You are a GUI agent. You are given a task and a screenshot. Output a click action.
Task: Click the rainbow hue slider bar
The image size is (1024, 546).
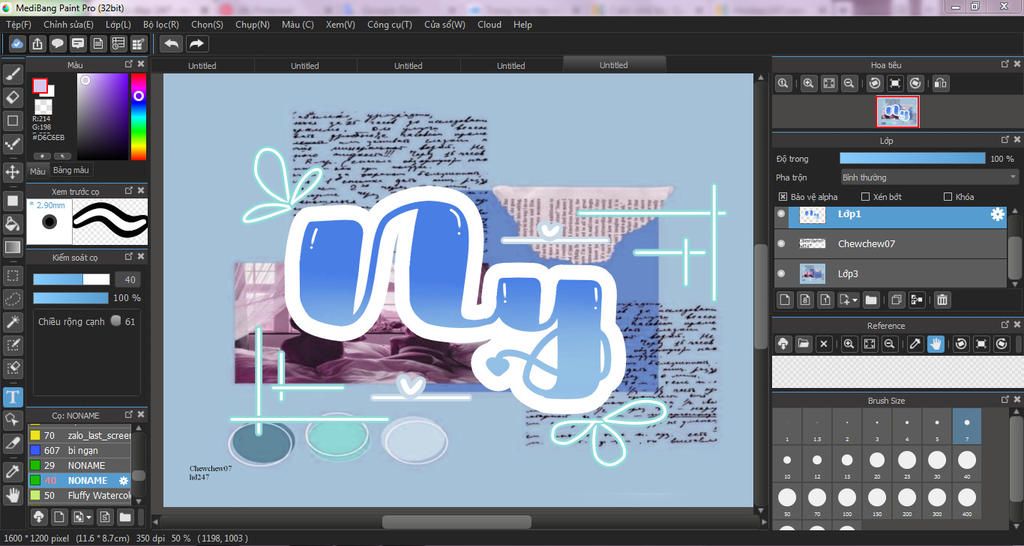coord(138,116)
